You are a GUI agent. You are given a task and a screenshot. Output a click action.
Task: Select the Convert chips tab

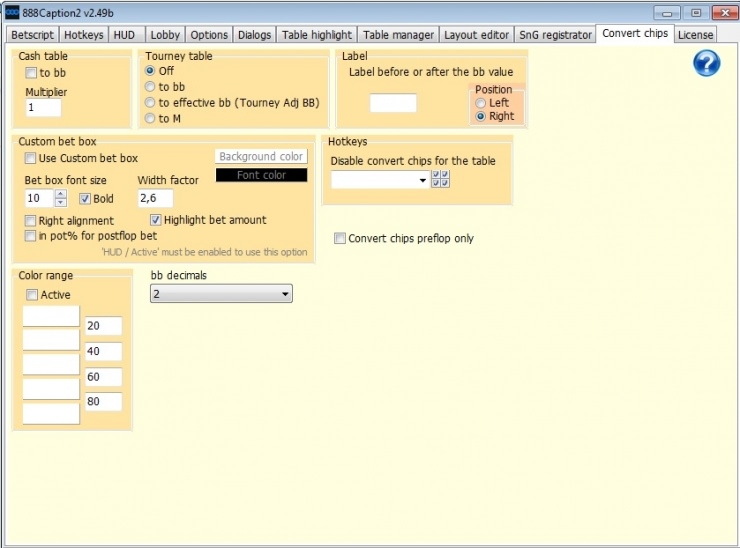coord(635,34)
